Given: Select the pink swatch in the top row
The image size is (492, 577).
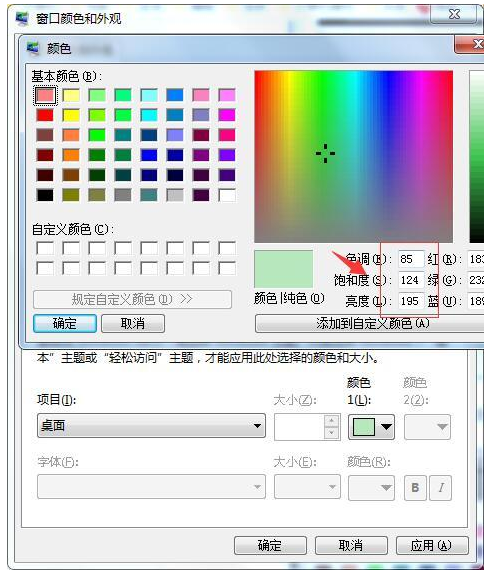Looking at the screenshot, I should 201,95.
